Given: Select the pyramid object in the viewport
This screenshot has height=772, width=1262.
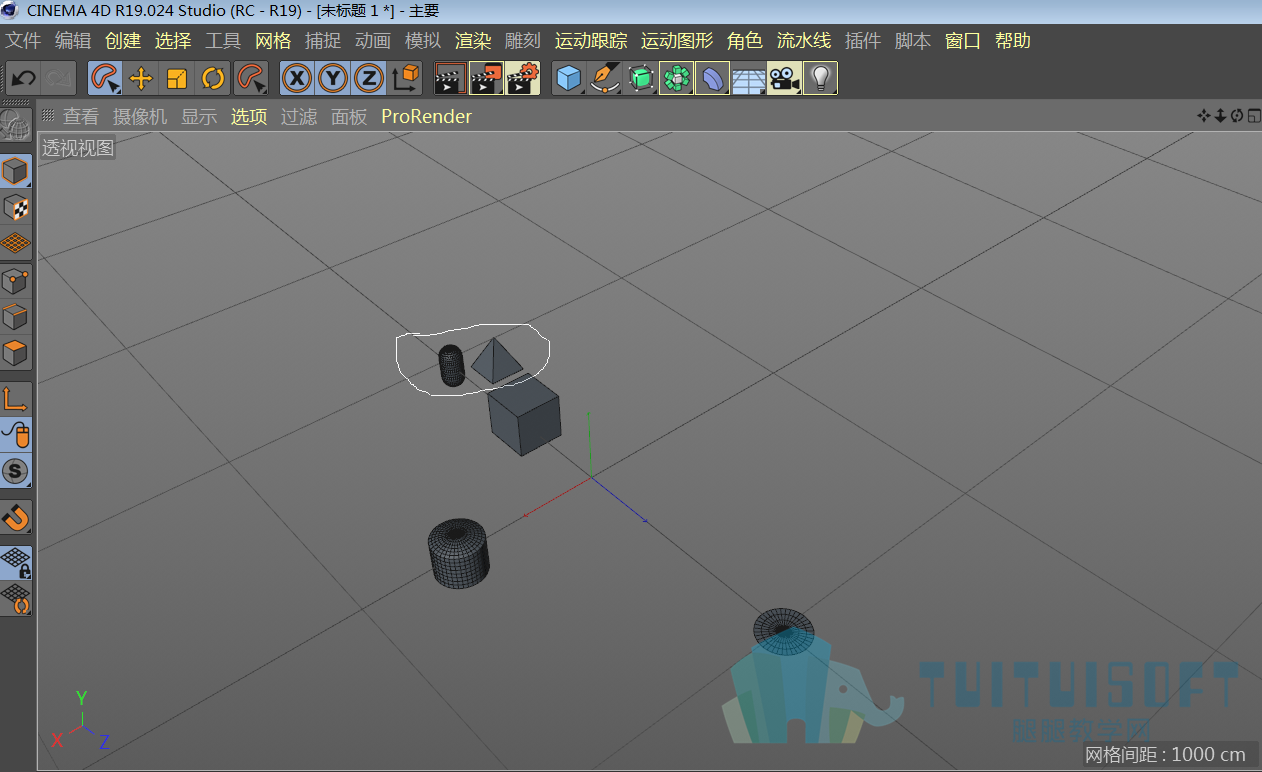Looking at the screenshot, I should (x=496, y=360).
